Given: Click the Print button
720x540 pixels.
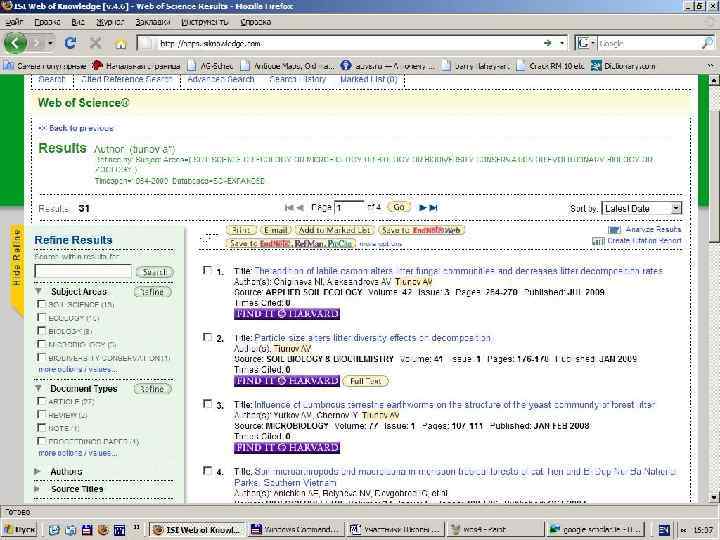Looking at the screenshot, I should [x=242, y=230].
